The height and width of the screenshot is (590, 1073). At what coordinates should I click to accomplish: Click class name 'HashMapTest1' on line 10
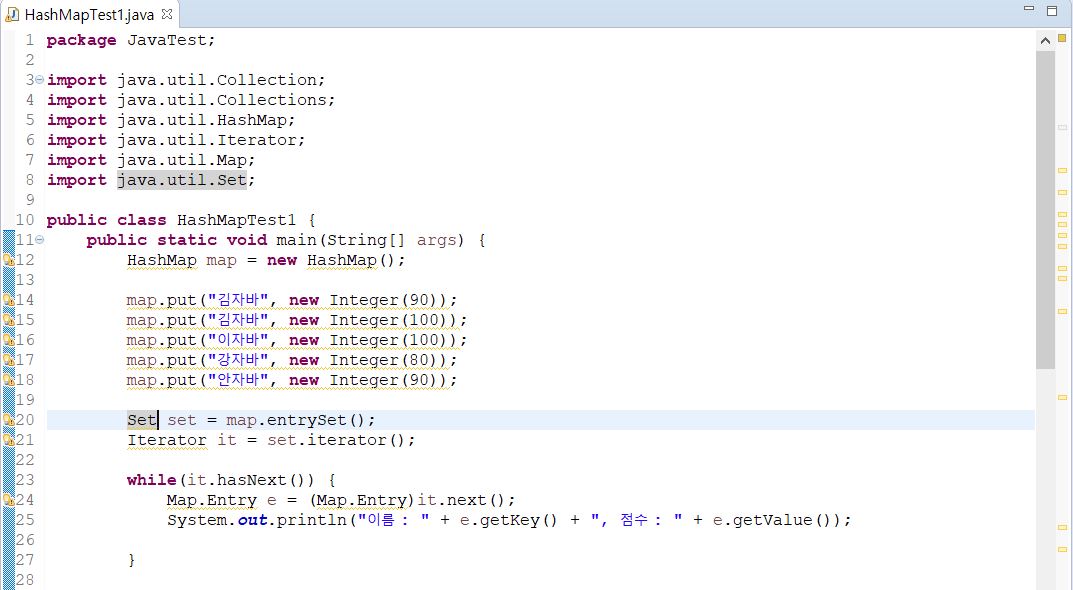236,220
